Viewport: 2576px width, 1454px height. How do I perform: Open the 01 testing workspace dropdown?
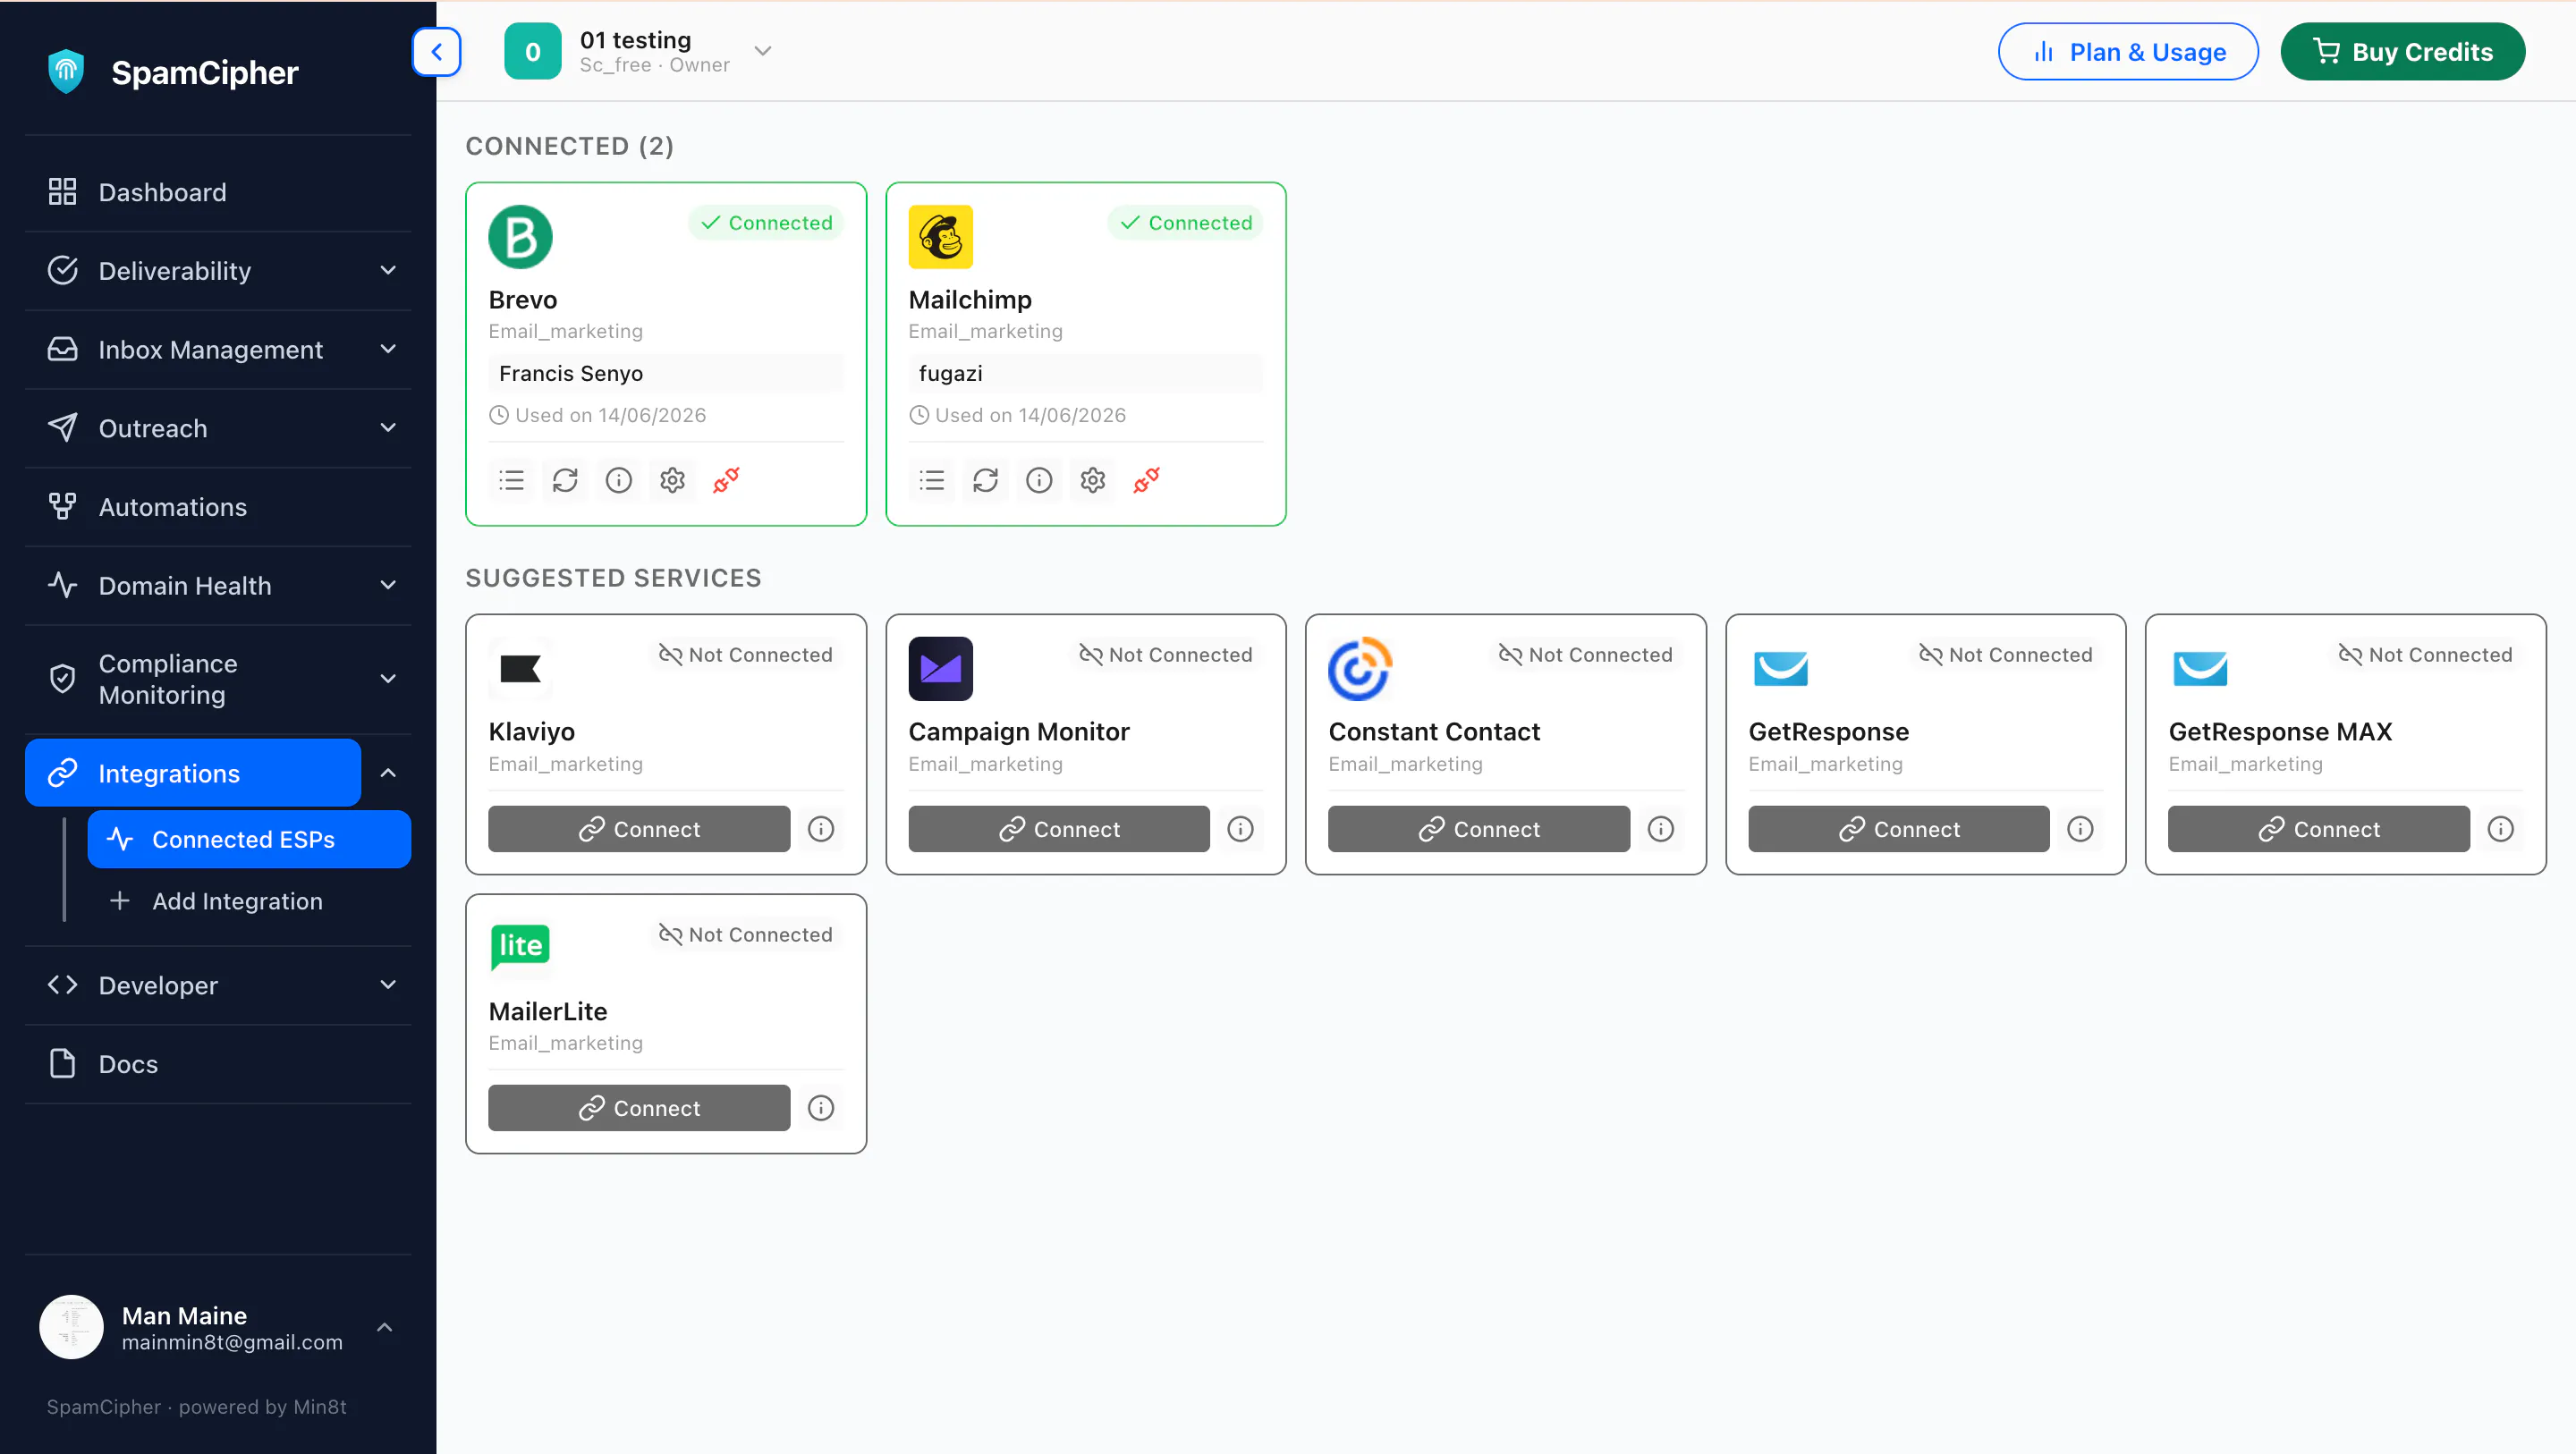(x=763, y=51)
